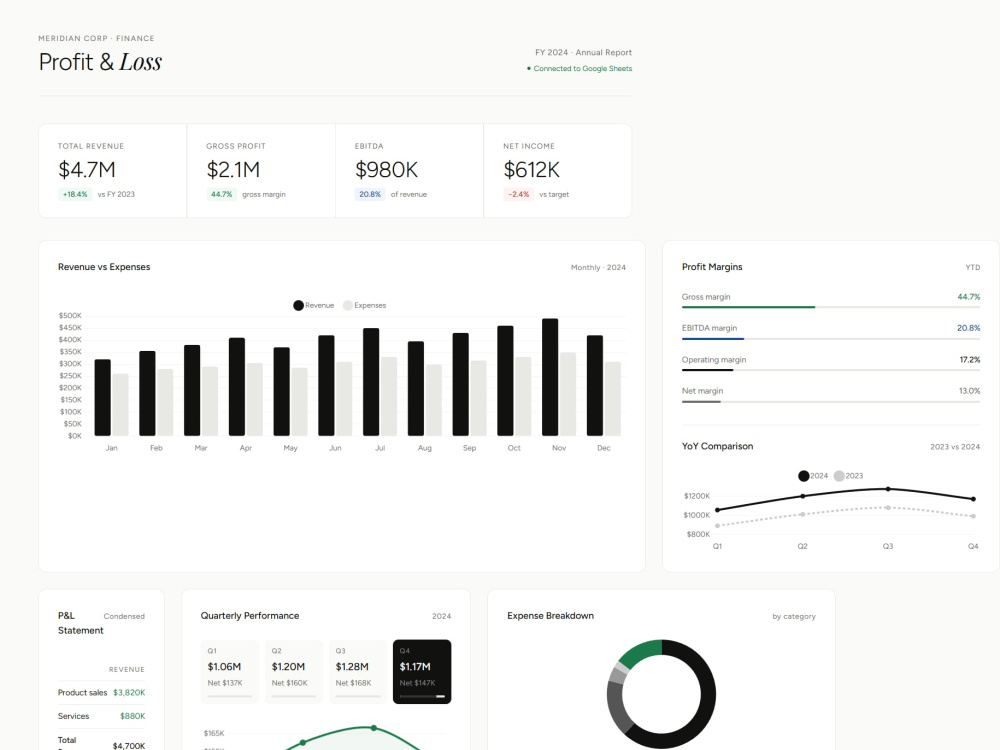
Task: Click the Revenue vs Expenses title
Action: pyautogui.click(x=104, y=267)
